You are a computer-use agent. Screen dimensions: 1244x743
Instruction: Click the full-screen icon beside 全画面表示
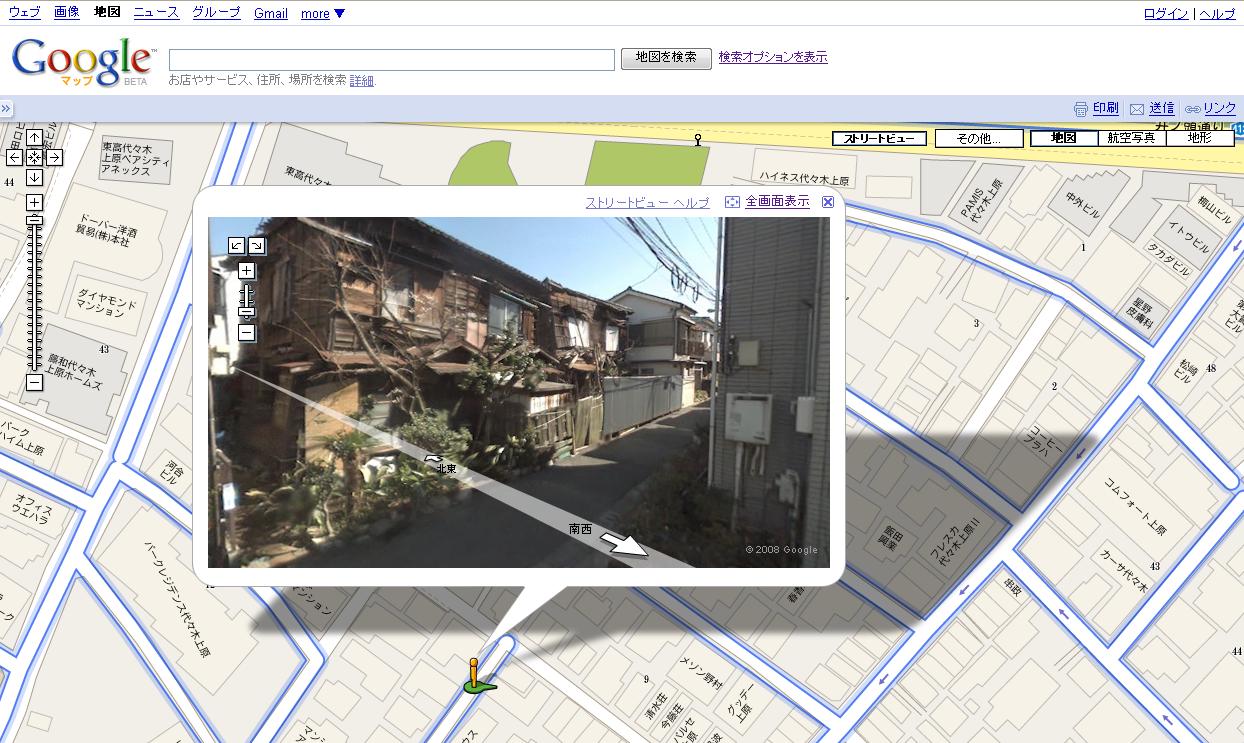click(x=732, y=202)
